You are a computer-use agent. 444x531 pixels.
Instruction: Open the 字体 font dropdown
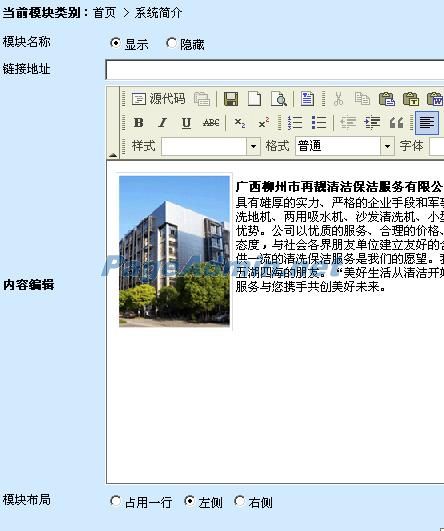(437, 146)
